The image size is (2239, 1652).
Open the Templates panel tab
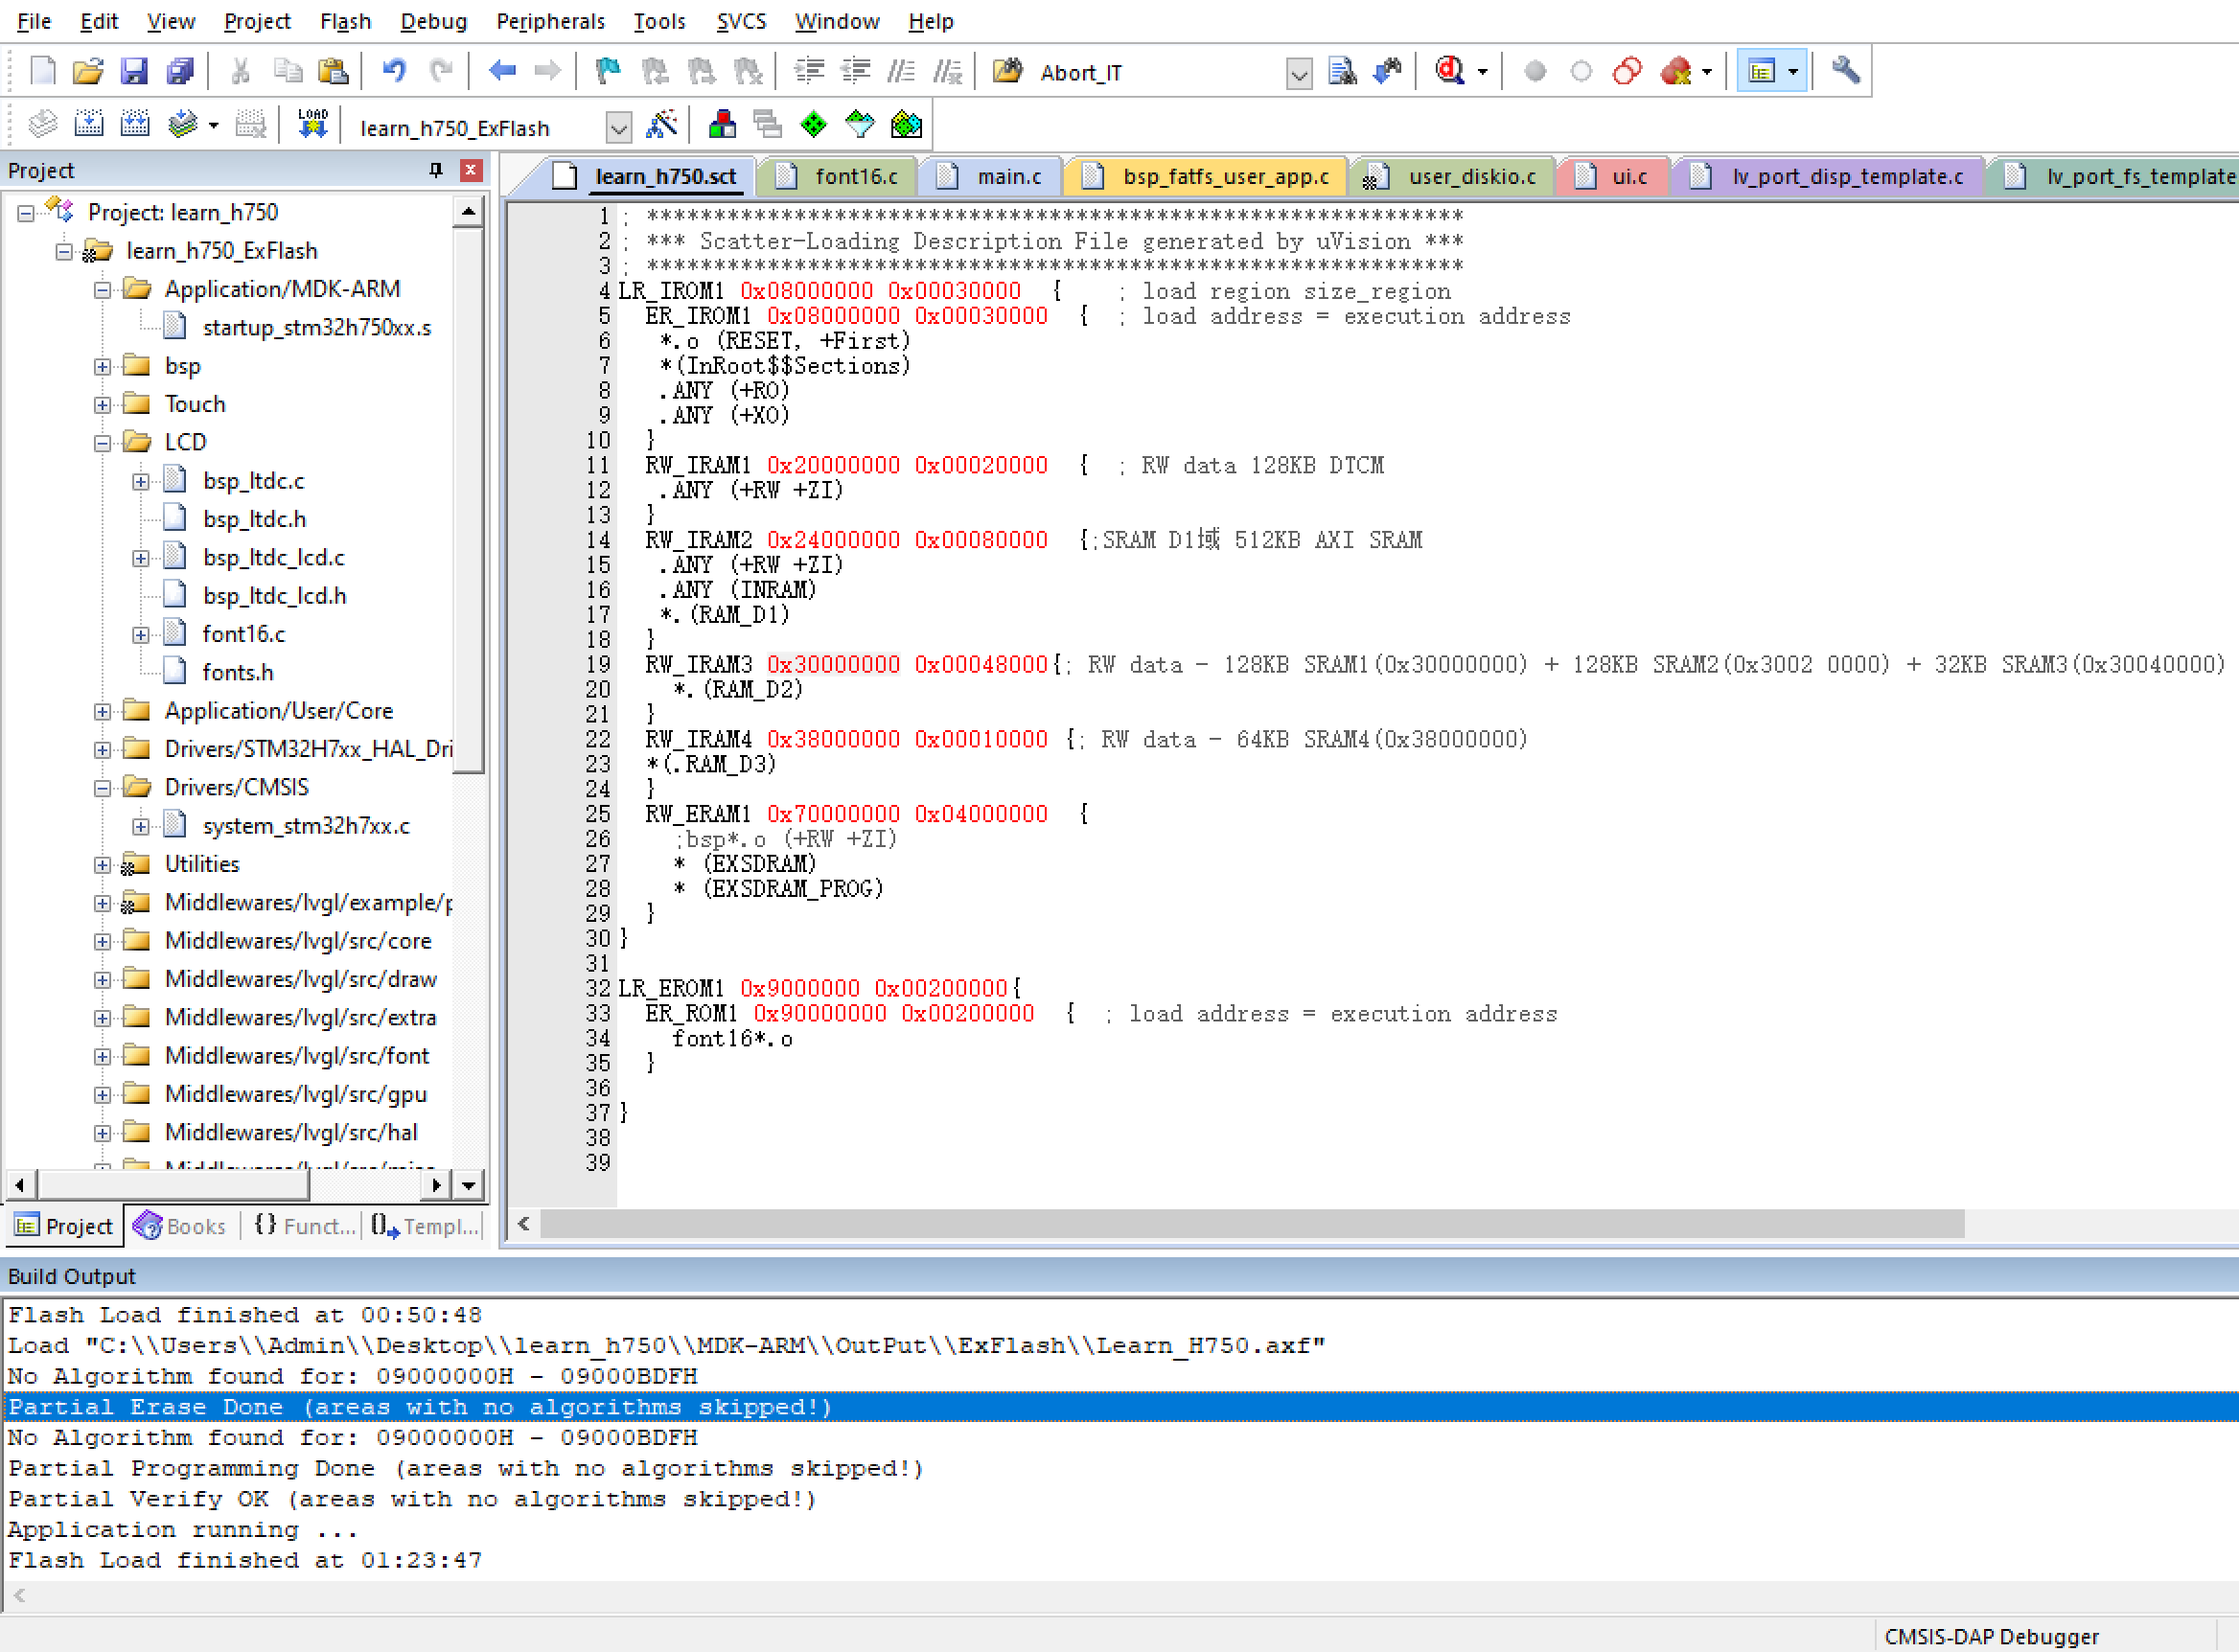click(425, 1226)
